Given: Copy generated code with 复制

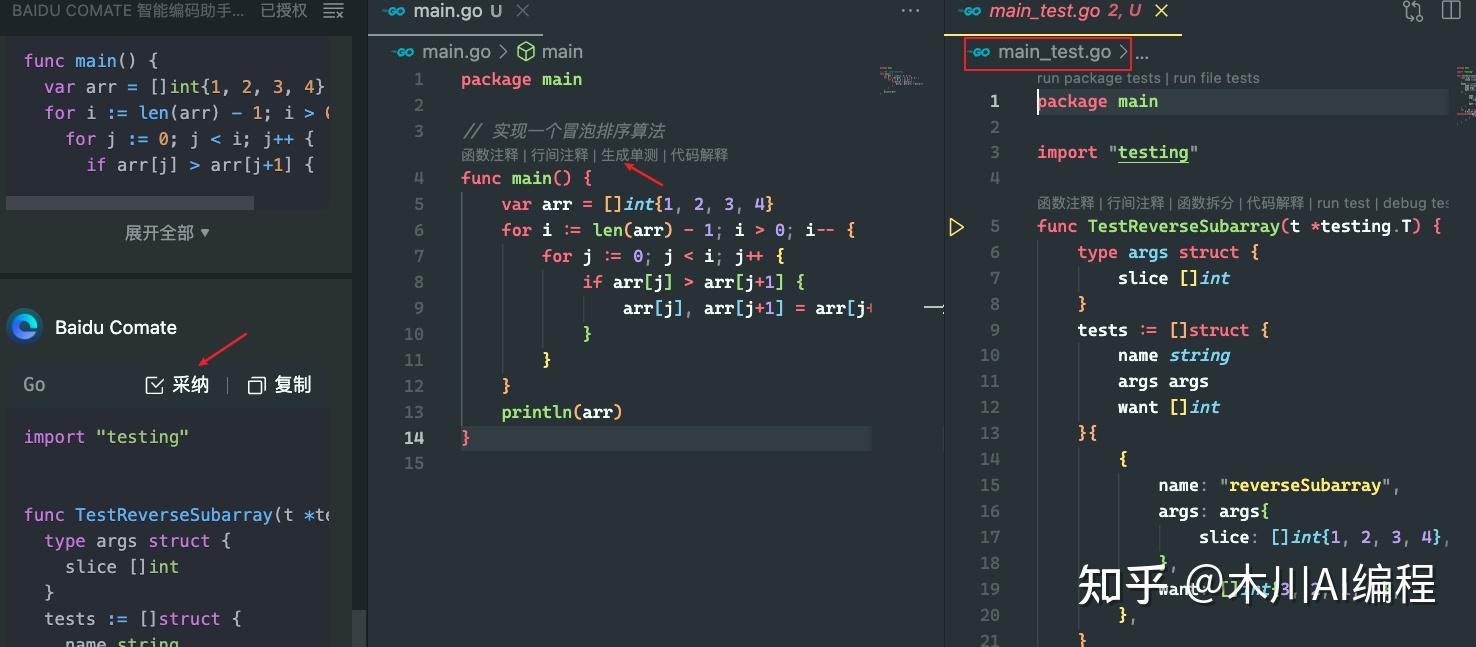Looking at the screenshot, I should click(x=279, y=385).
